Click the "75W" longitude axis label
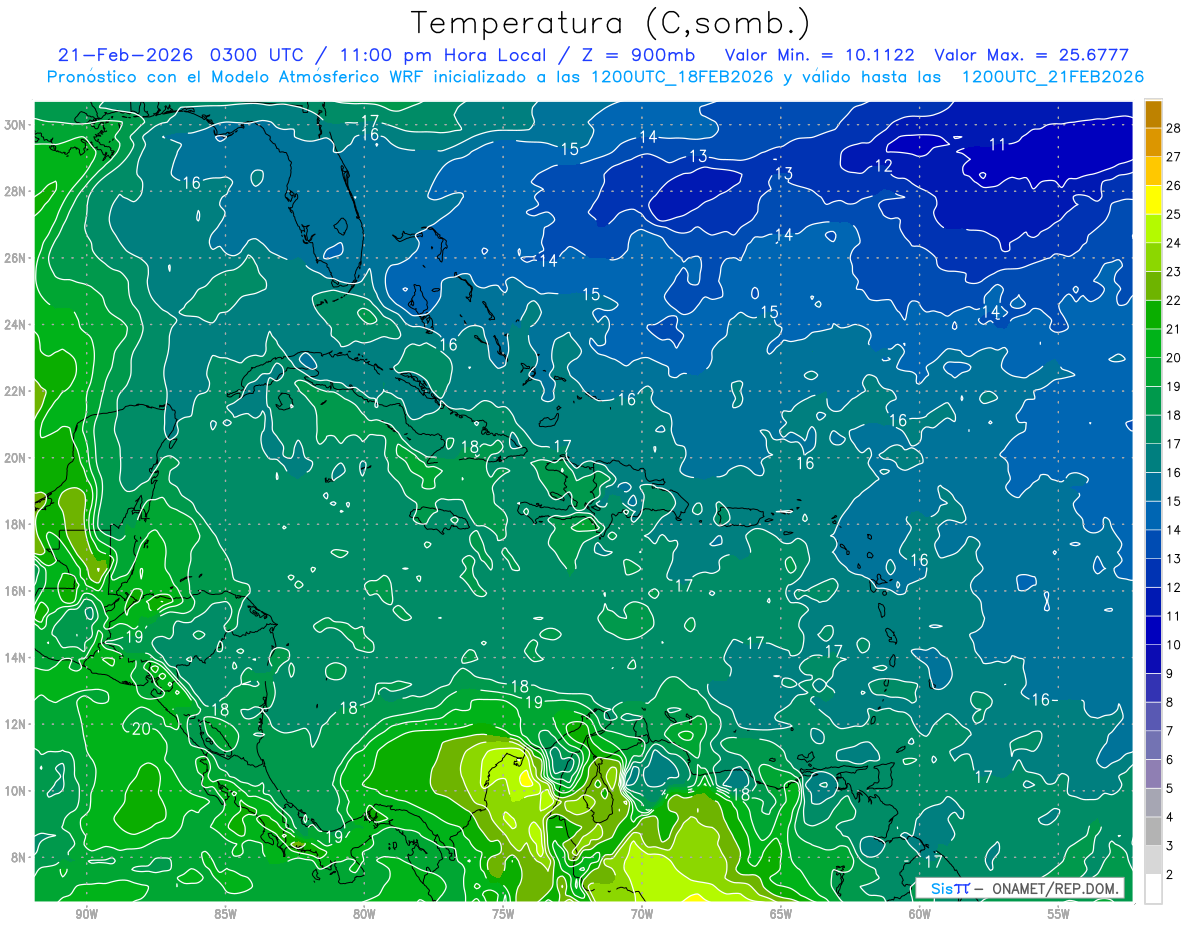The image size is (1200, 927). click(x=503, y=915)
